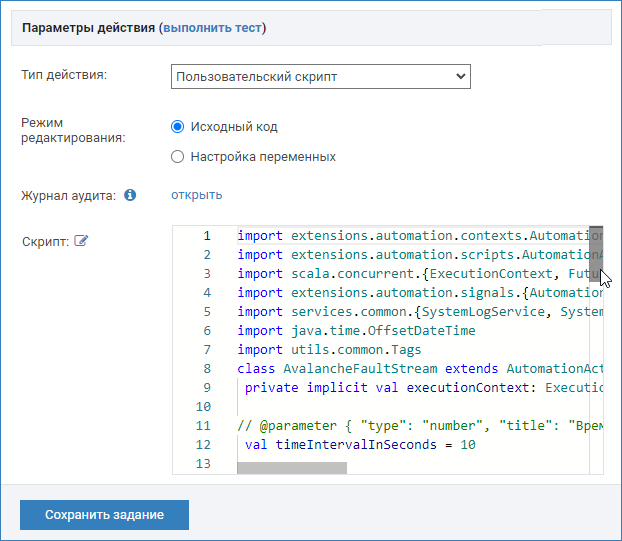
Task: Select the Исходный код radio button
Action: click(x=178, y=127)
